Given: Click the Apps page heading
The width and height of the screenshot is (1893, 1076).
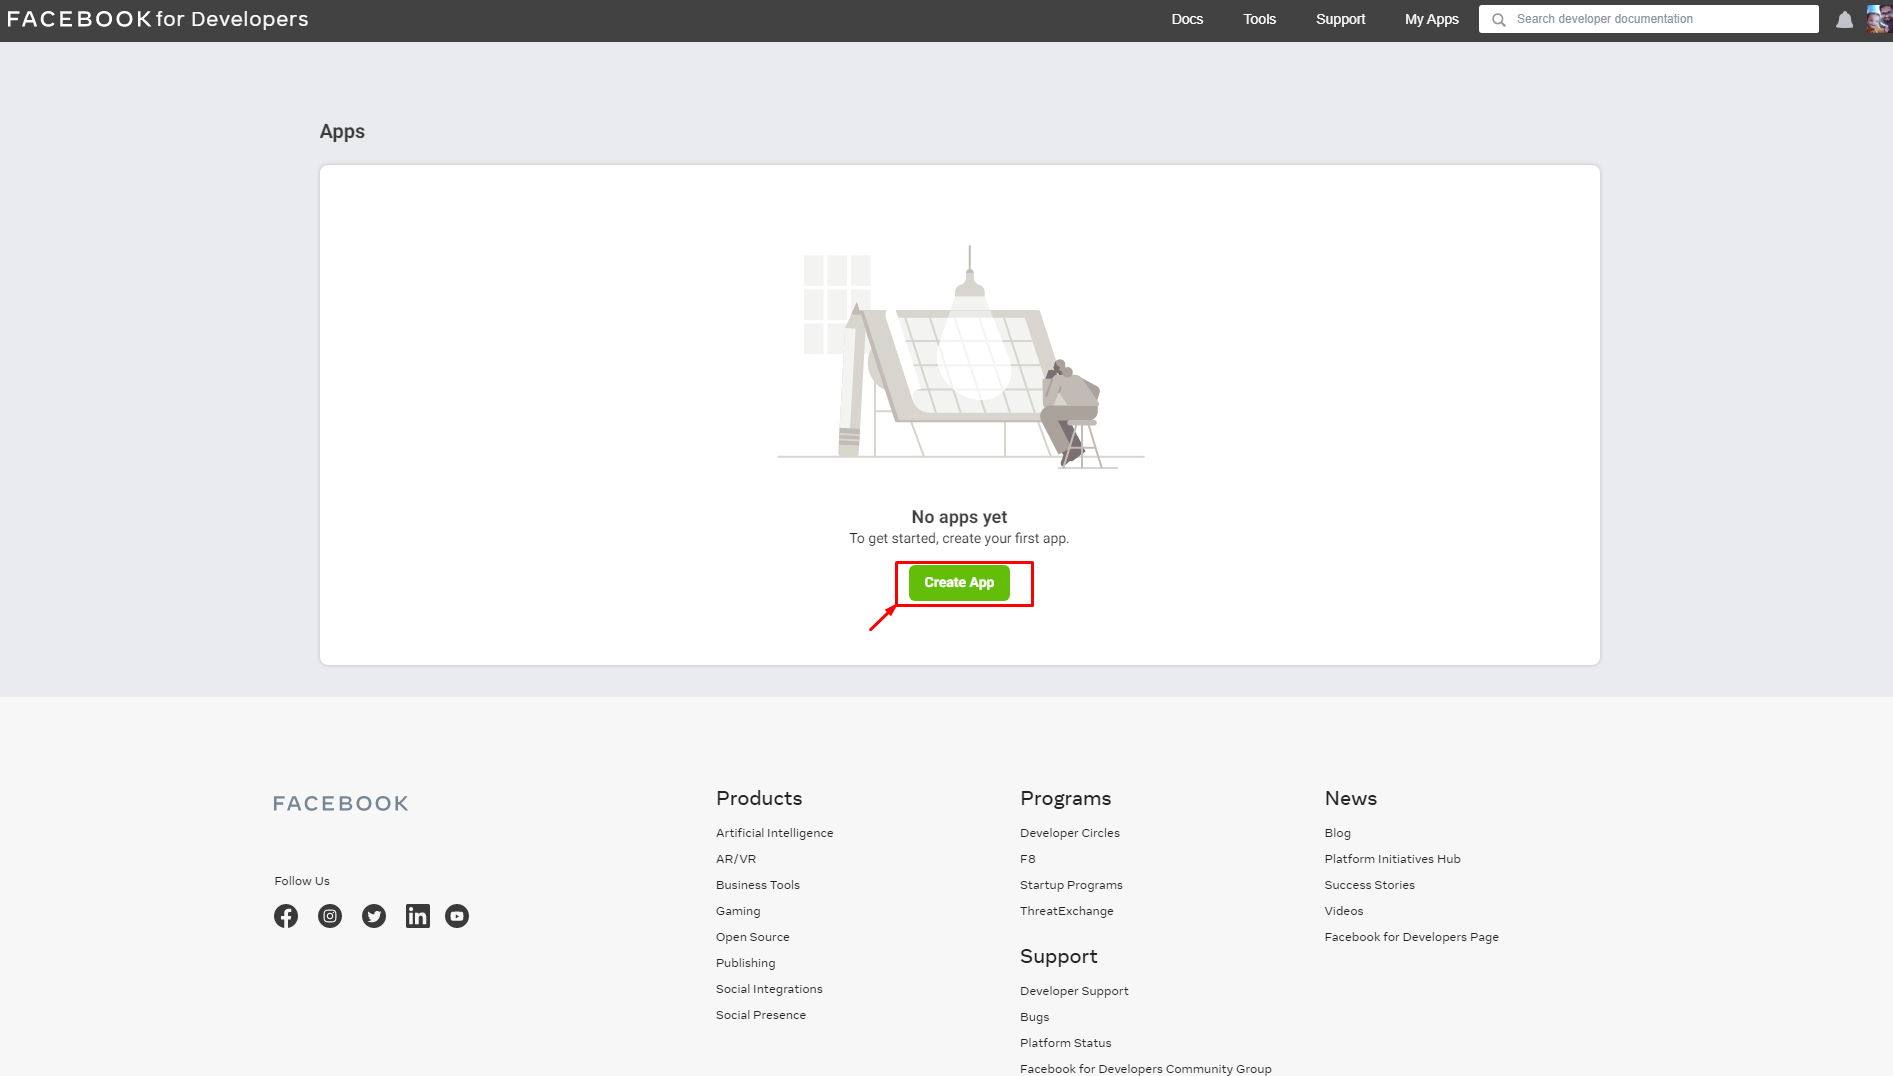Looking at the screenshot, I should pos(342,131).
